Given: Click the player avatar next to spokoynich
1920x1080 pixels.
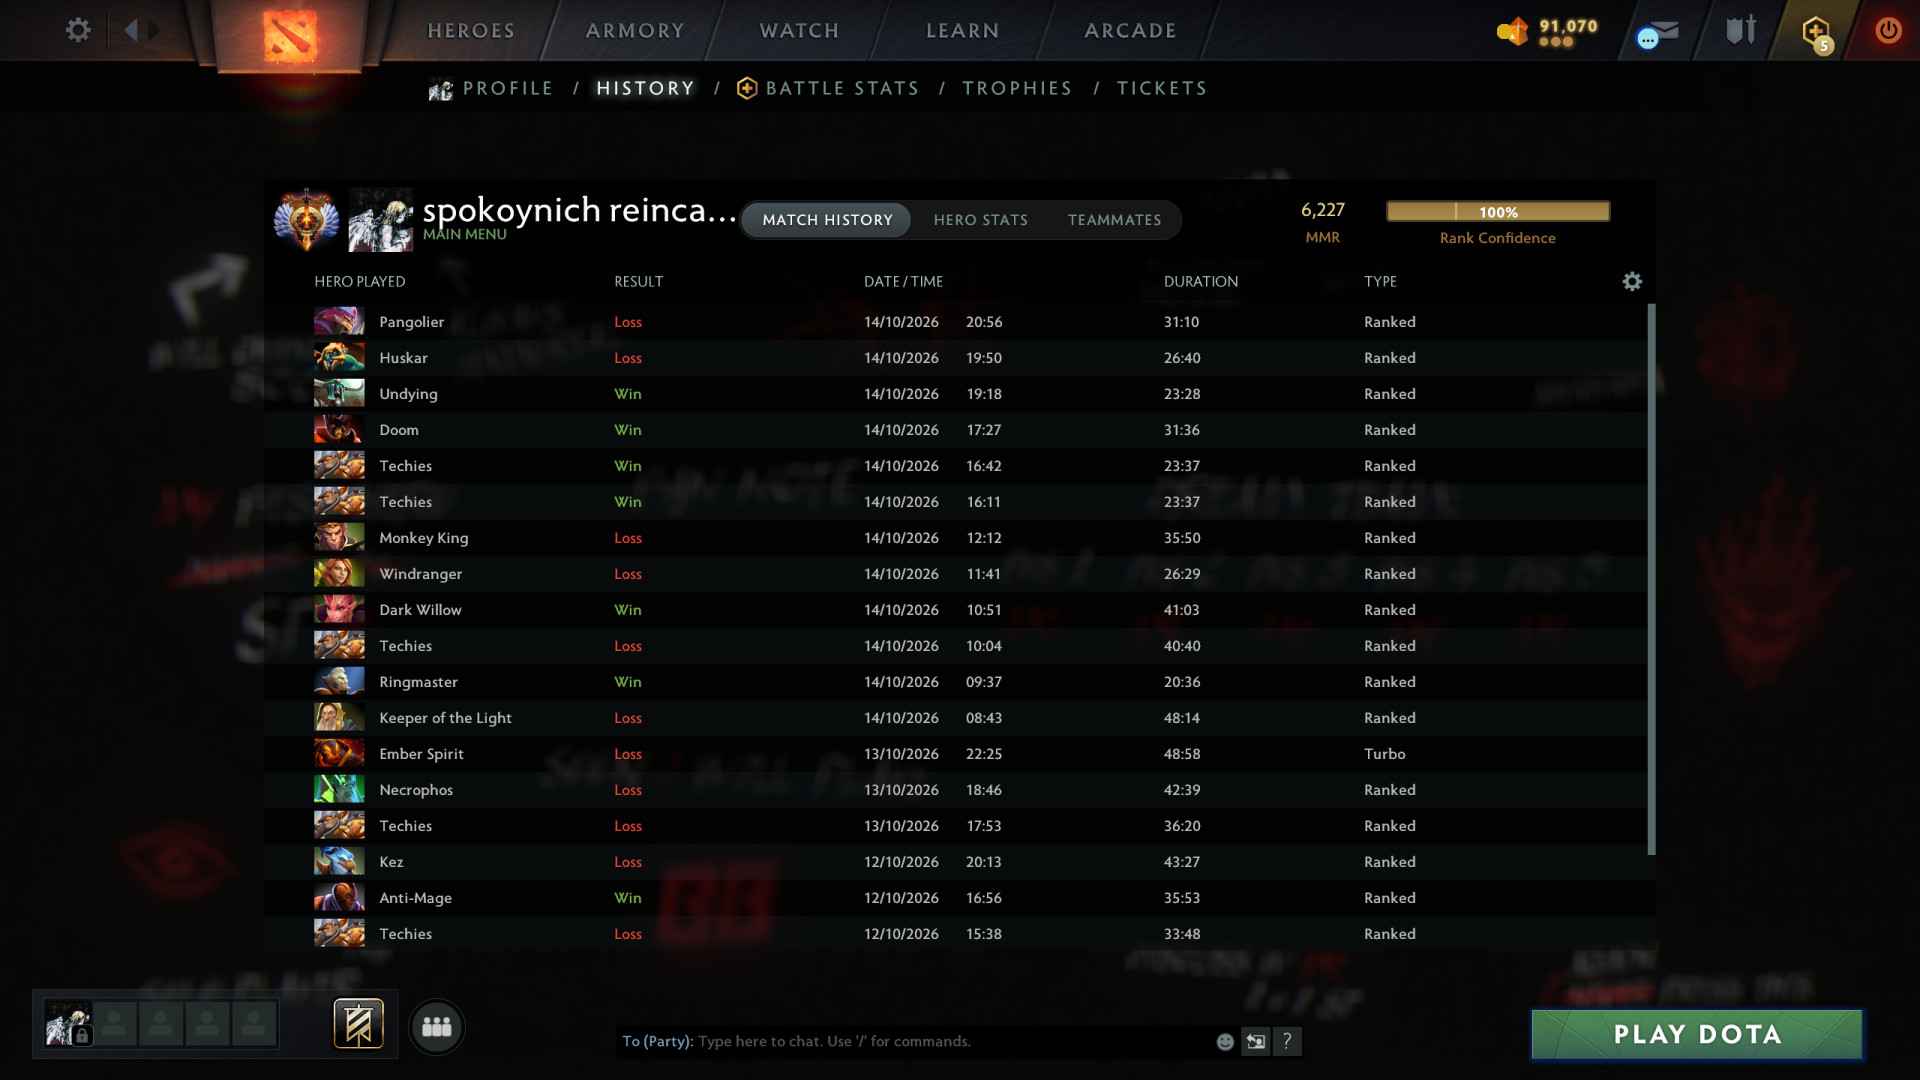Looking at the screenshot, I should [380, 219].
